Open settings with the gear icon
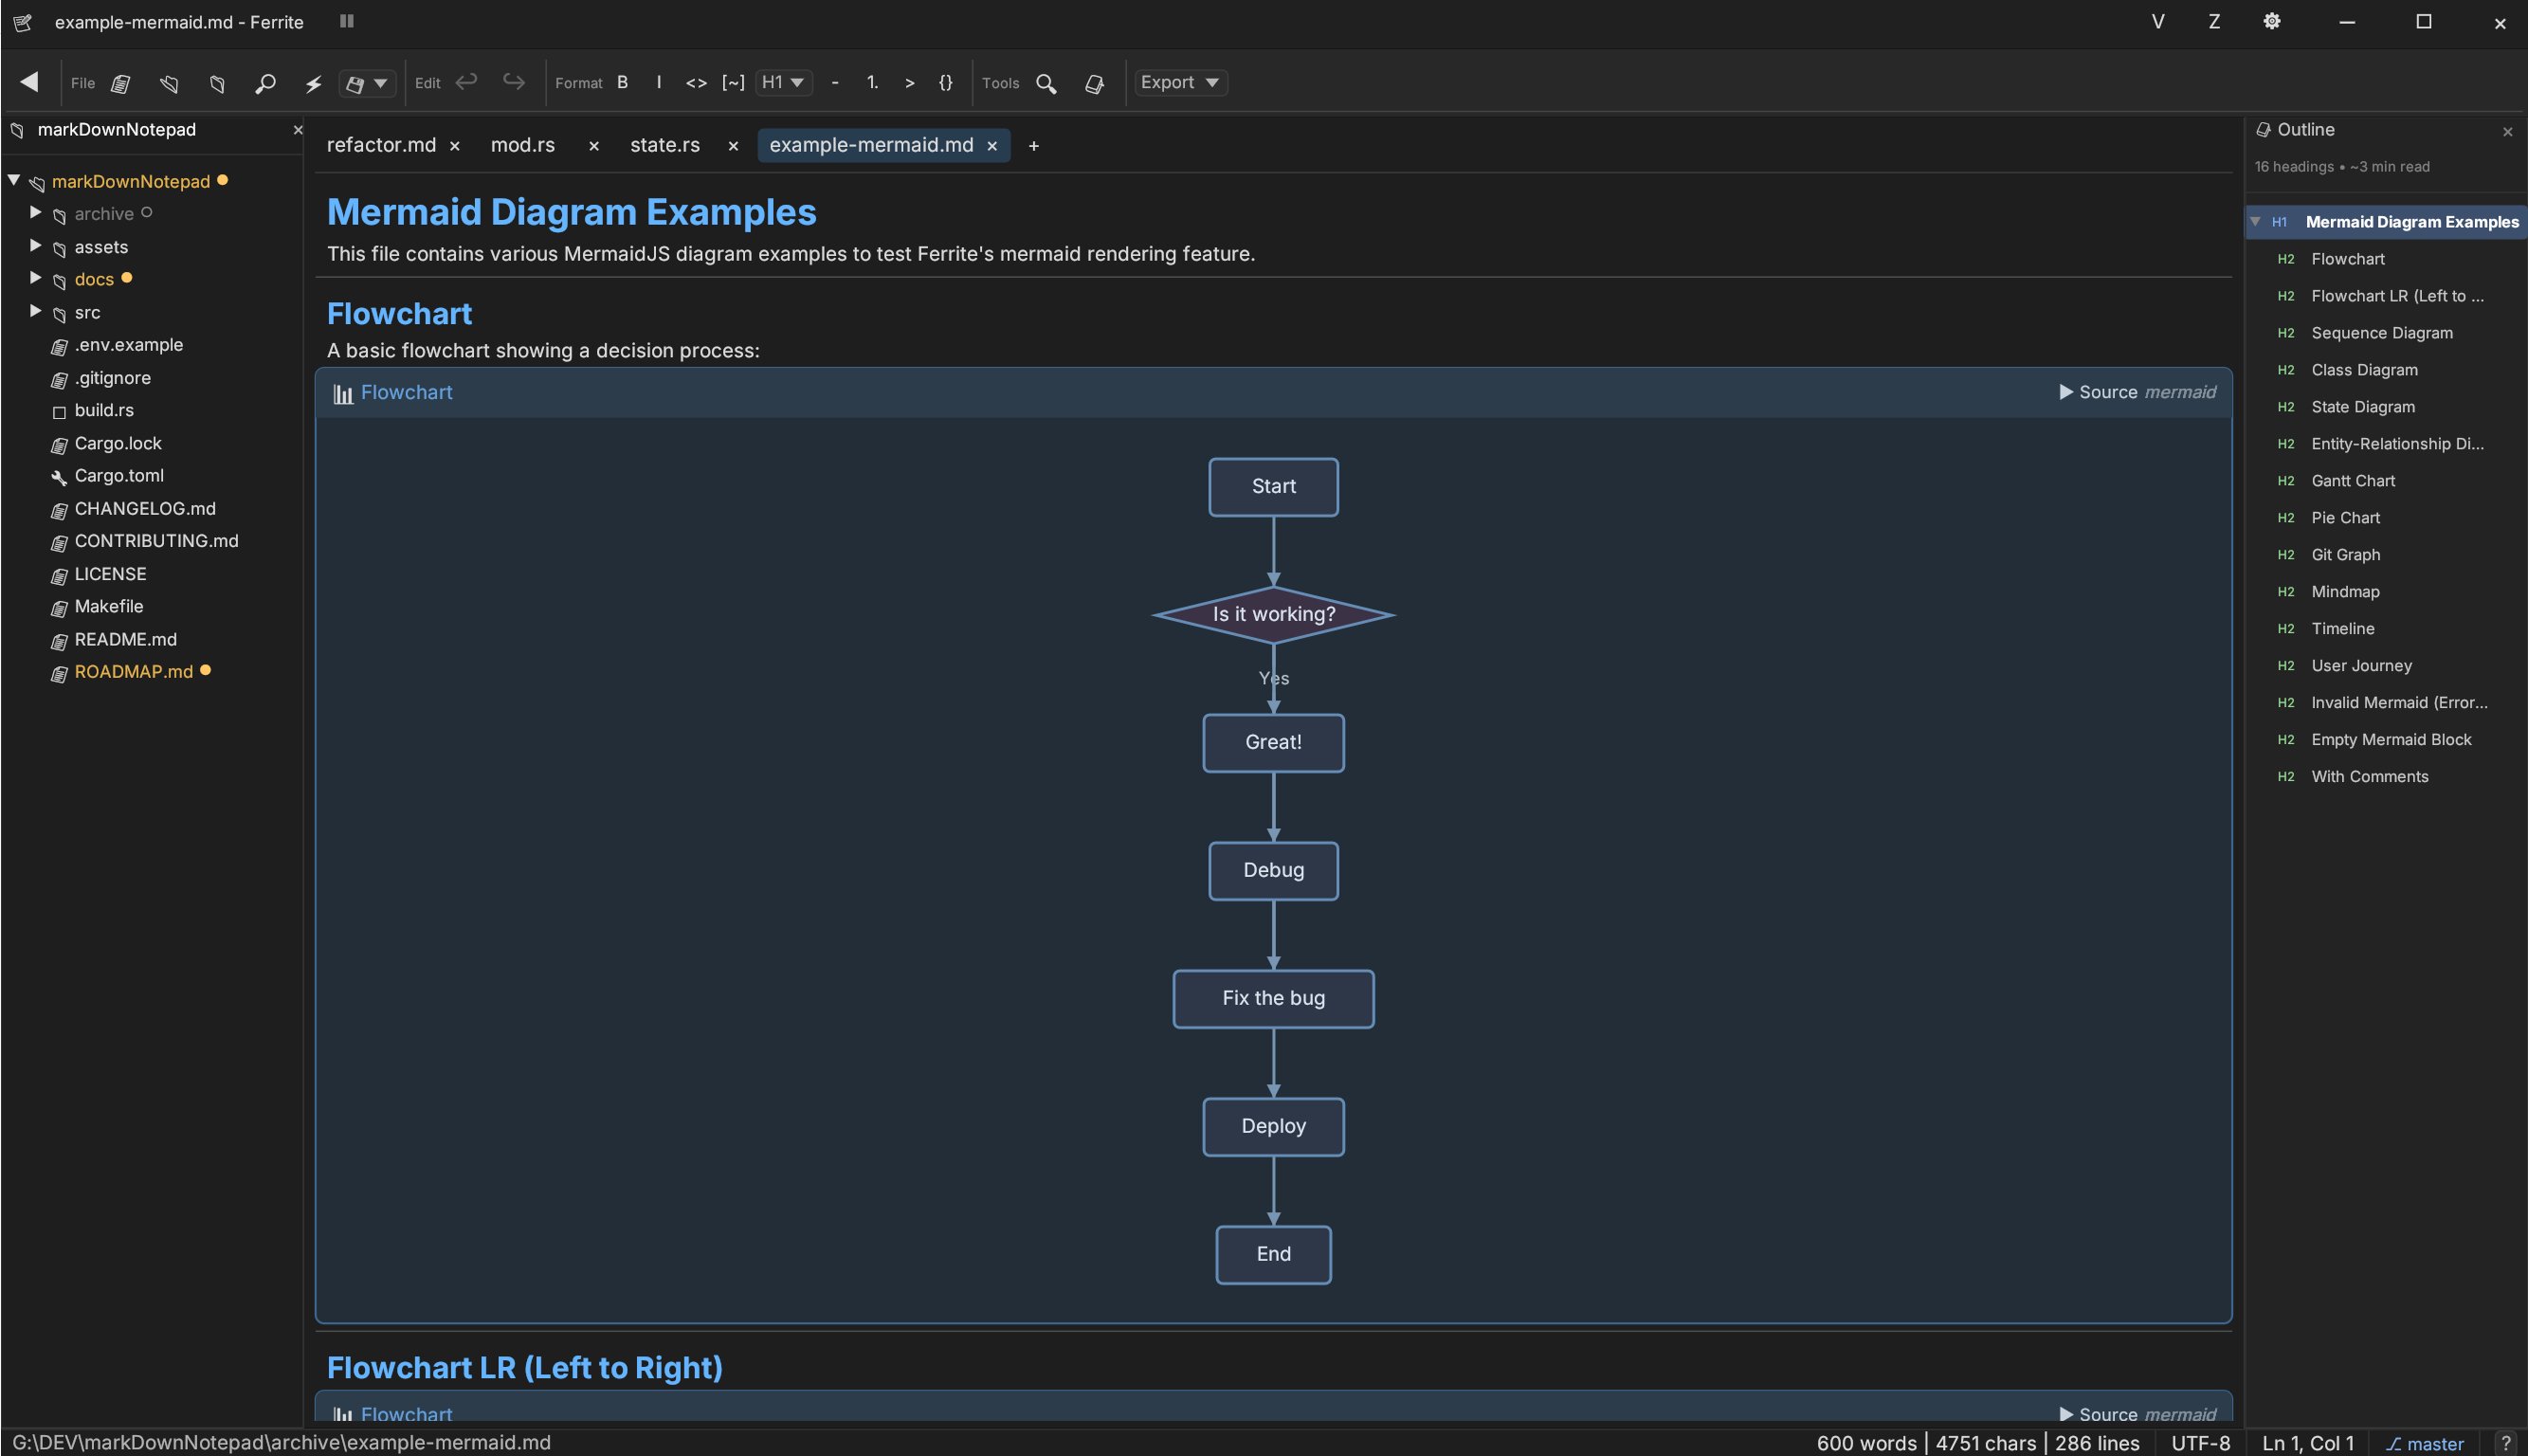The width and height of the screenshot is (2528, 1456). coord(2271,22)
